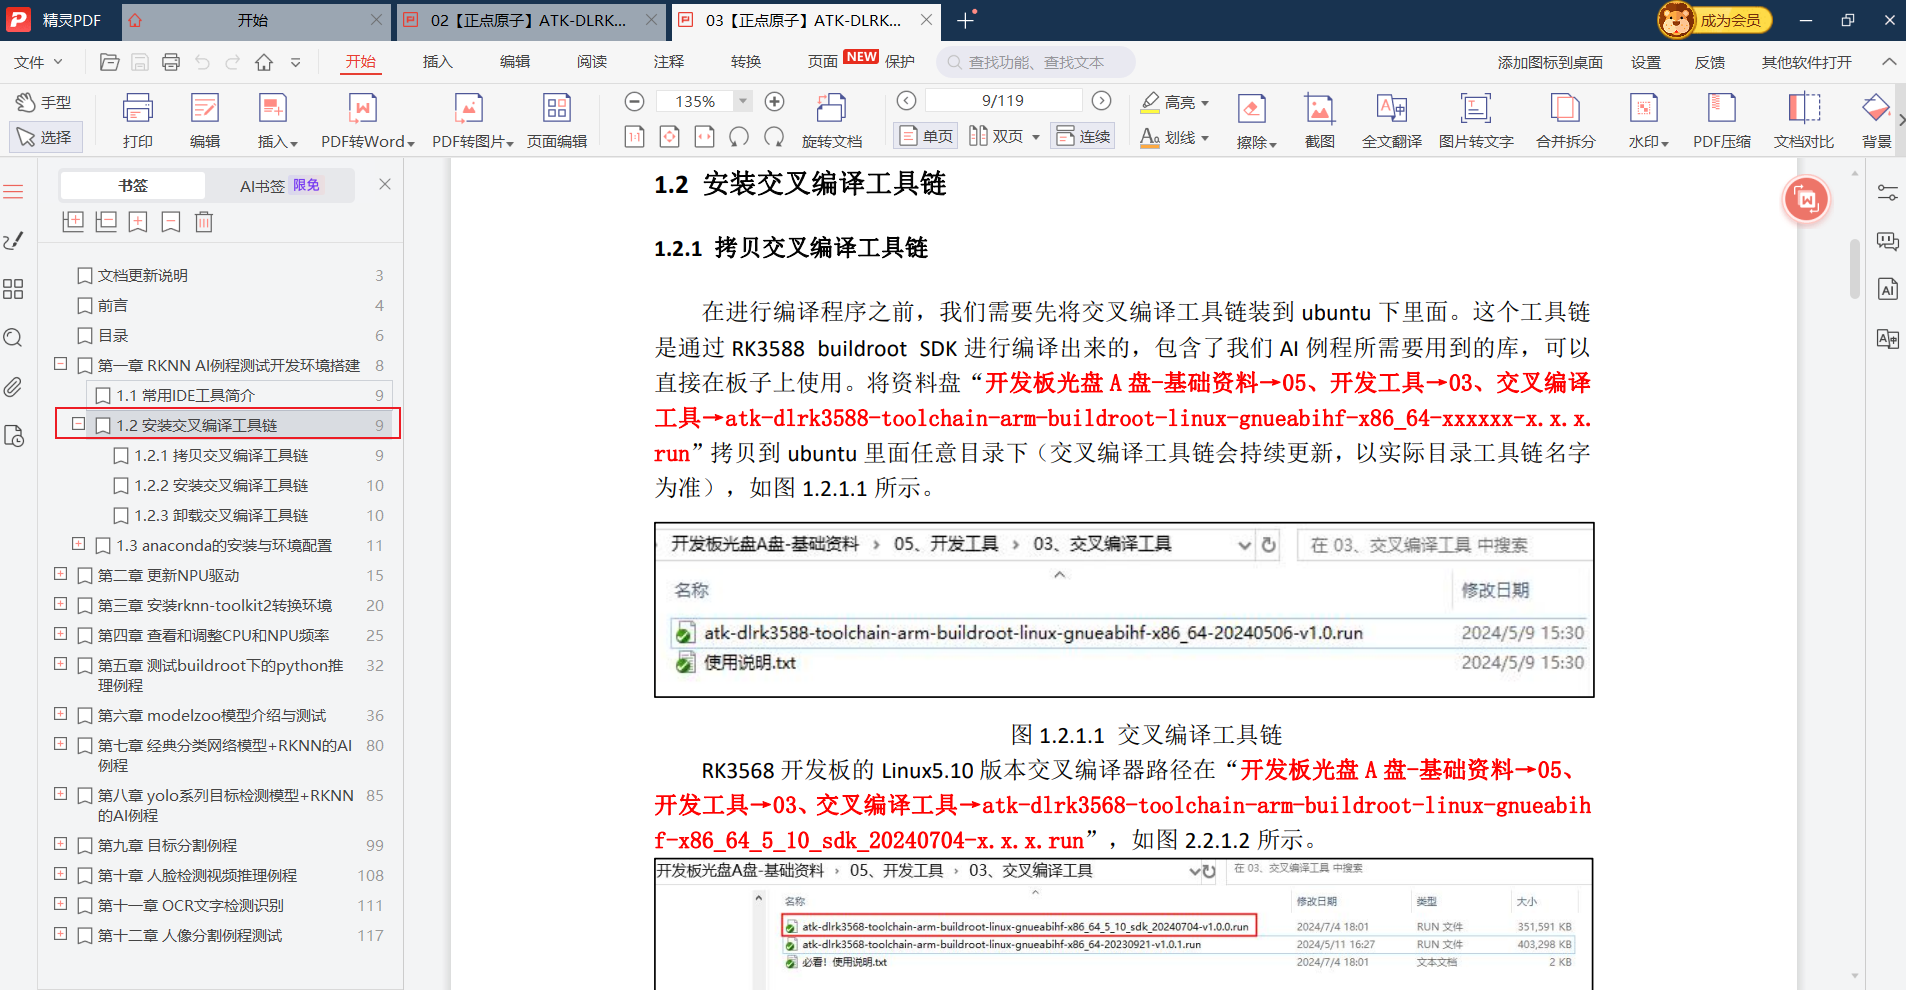Viewport: 1906px width, 990px height.
Task: Open the thumbnails grid sidebar icon
Action: click(13, 289)
